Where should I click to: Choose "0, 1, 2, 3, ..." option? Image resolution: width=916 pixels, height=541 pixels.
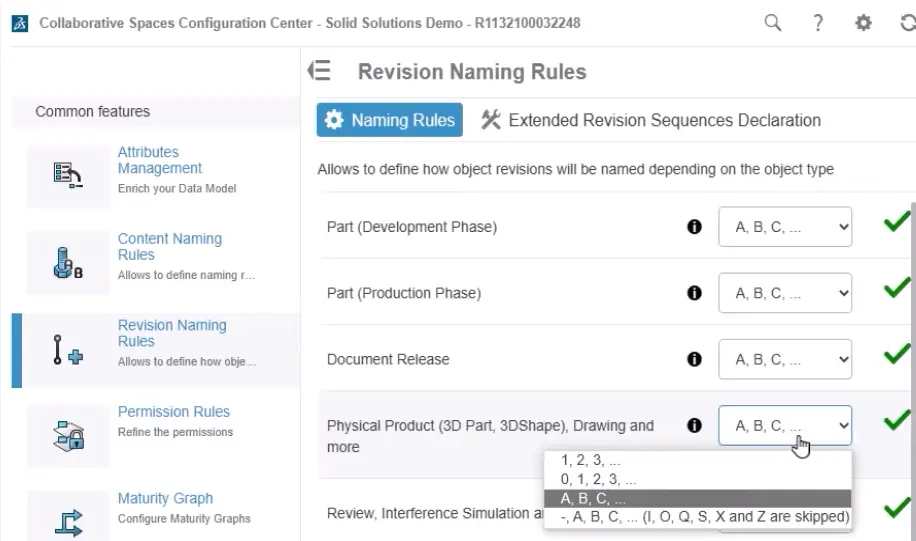(698, 480)
